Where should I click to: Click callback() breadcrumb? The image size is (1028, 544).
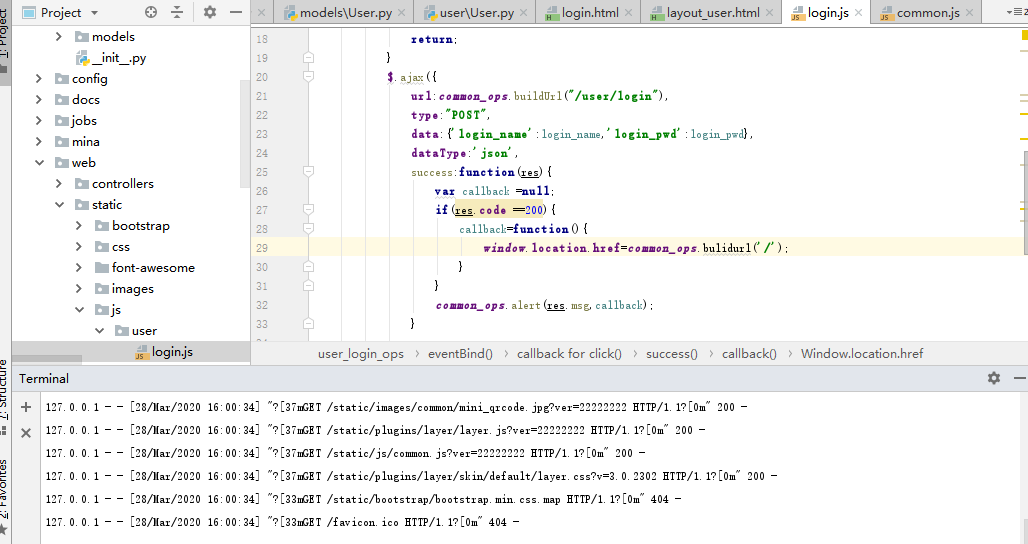pyautogui.click(x=749, y=354)
